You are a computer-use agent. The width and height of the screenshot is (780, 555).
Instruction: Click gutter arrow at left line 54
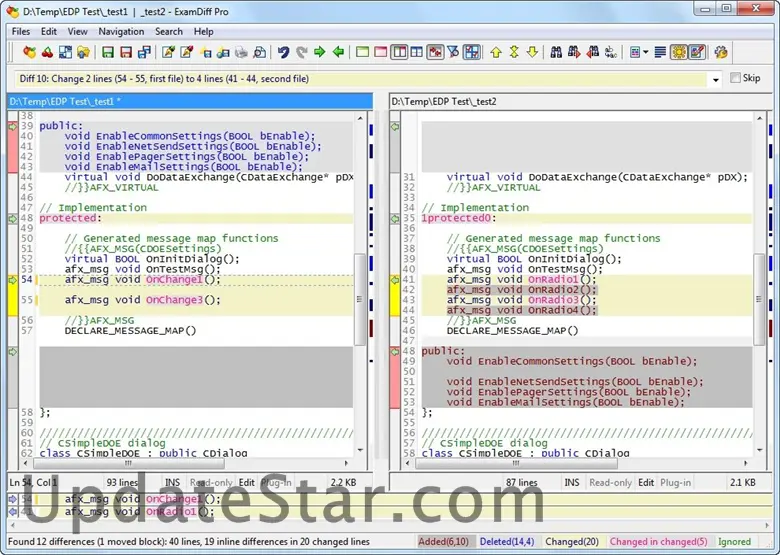[x=12, y=280]
